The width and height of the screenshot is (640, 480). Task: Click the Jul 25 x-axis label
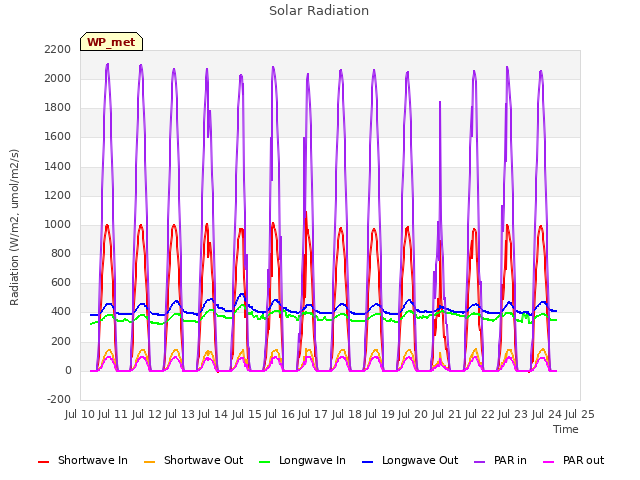coord(580,414)
